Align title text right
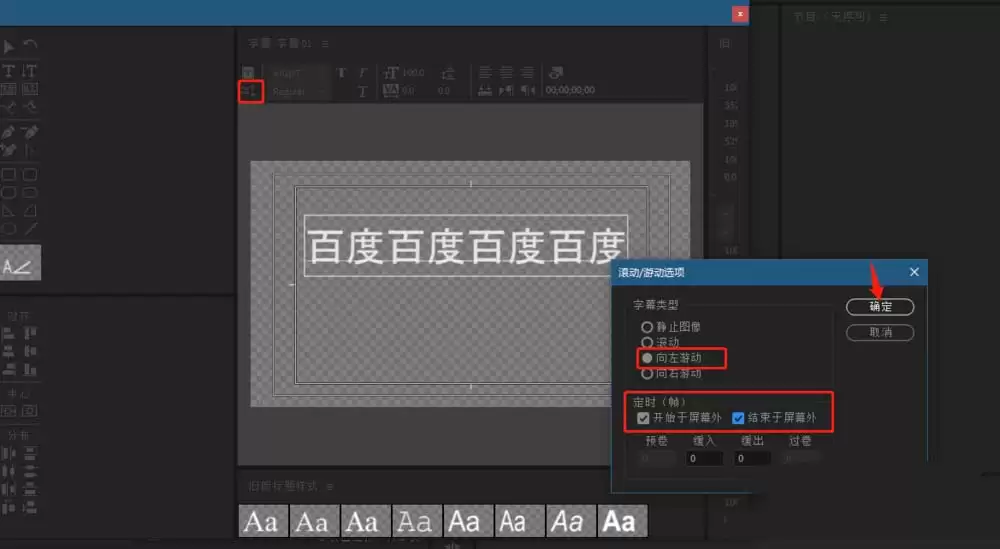This screenshot has height=549, width=1000. [527, 73]
